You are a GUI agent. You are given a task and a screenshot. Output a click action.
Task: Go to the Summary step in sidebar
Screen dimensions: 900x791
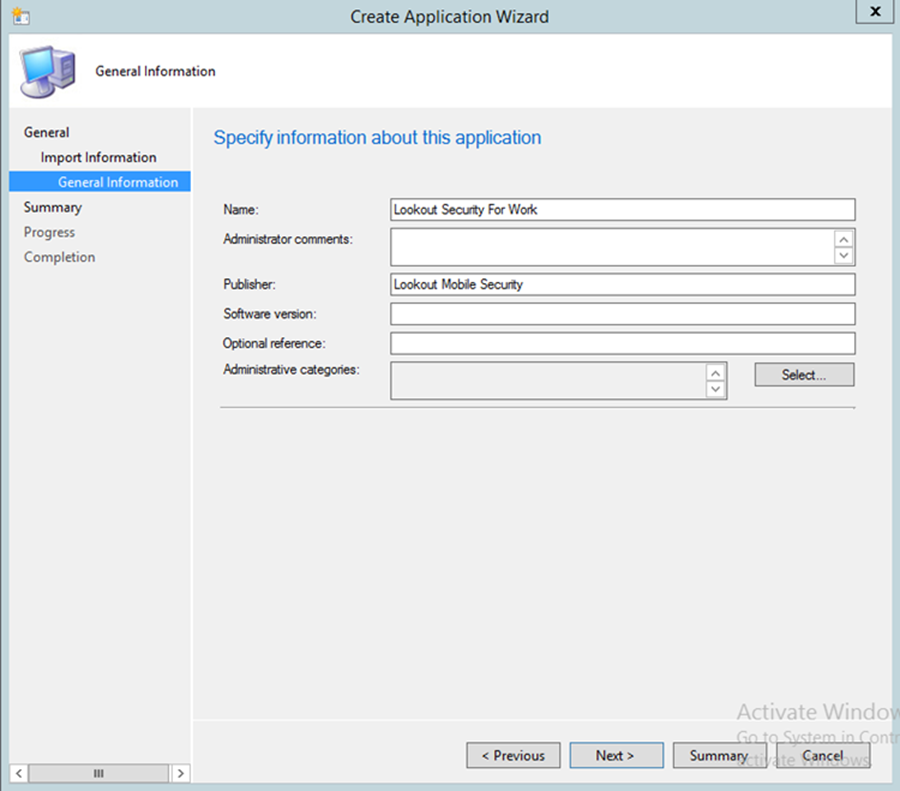[53, 207]
